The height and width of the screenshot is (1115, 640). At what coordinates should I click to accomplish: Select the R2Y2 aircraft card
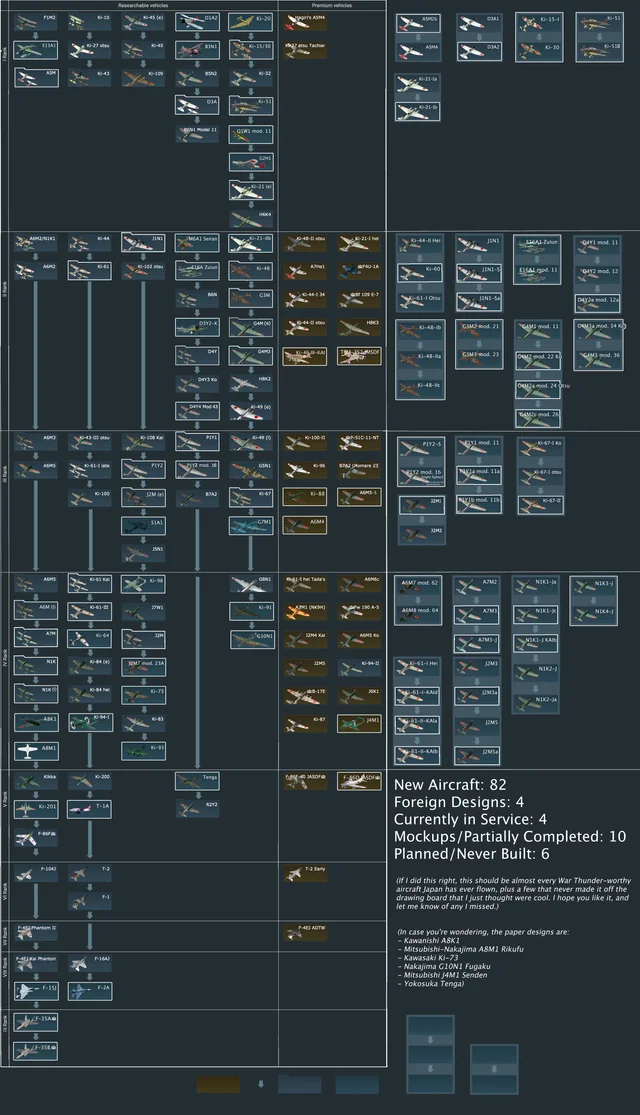[x=197, y=809]
